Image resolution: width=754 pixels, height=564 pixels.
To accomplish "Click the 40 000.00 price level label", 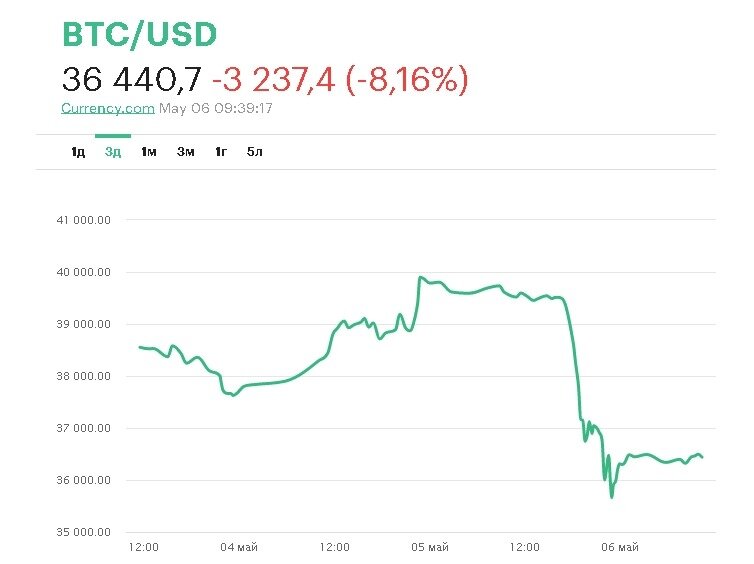I will [x=84, y=272].
